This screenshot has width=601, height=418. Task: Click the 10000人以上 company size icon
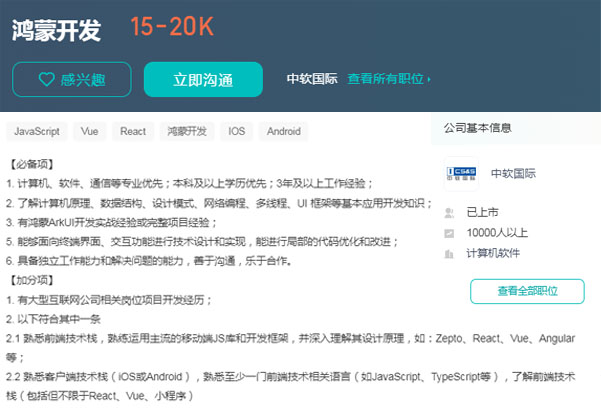coord(449,233)
